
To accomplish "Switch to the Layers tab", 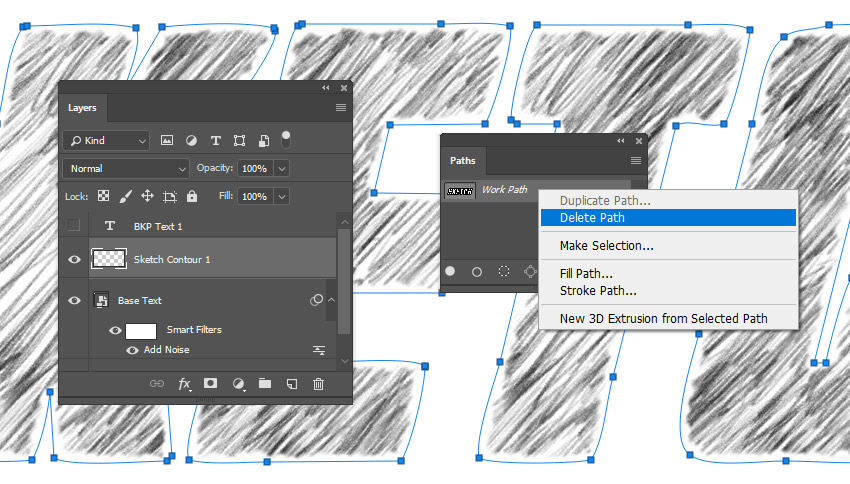I will 82,107.
